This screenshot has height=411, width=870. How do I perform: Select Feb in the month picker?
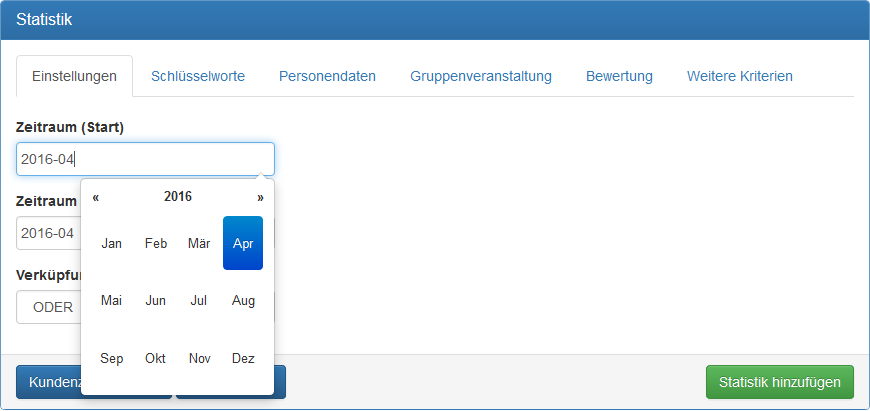[x=156, y=243]
